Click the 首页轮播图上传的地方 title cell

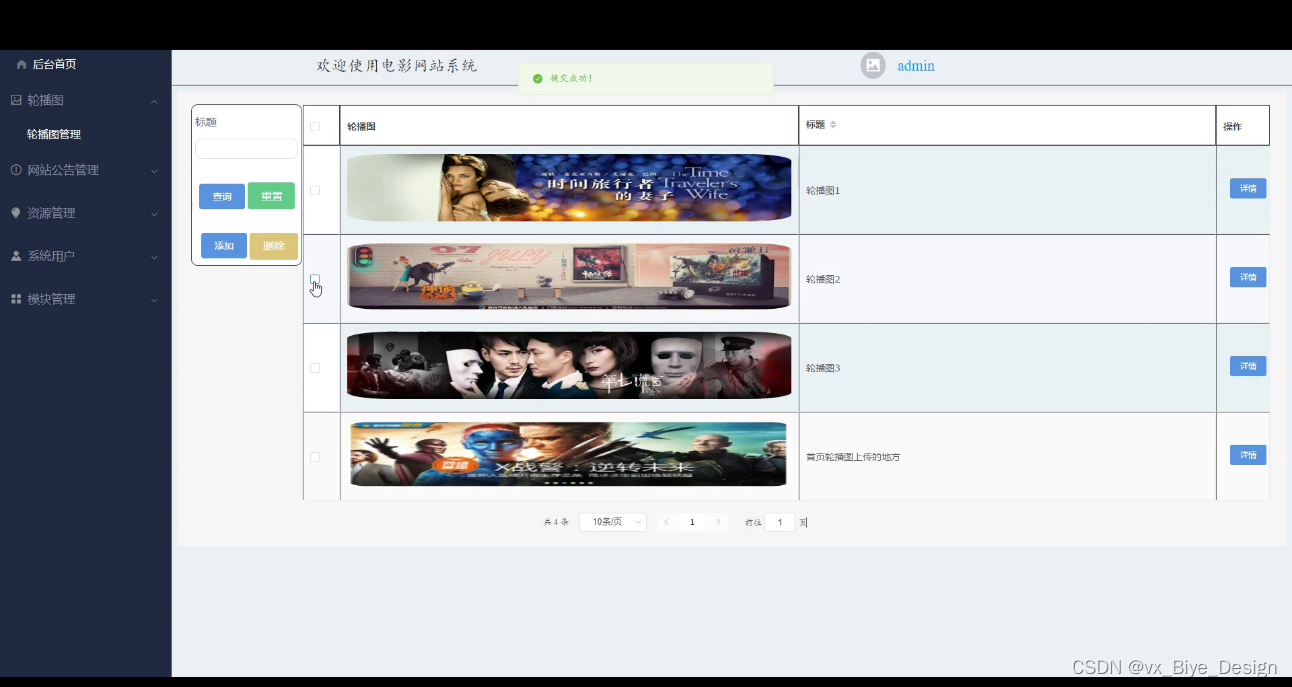1007,457
